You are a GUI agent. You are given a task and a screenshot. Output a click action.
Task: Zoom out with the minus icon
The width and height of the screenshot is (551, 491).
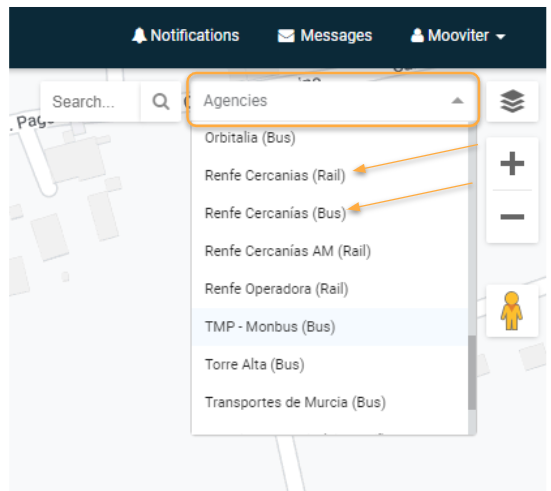coord(512,217)
